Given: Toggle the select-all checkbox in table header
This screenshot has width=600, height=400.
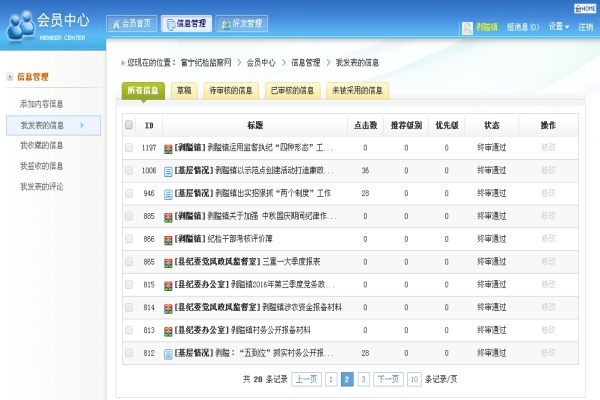Looking at the screenshot, I should pyautogui.click(x=129, y=125).
